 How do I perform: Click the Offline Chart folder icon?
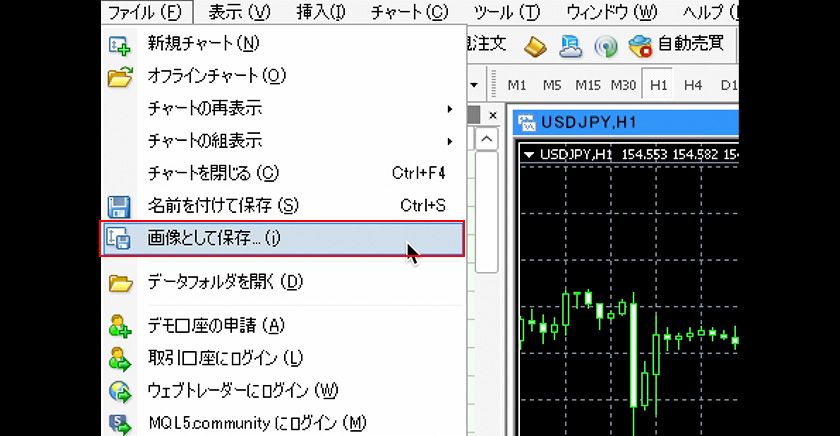[x=119, y=76]
